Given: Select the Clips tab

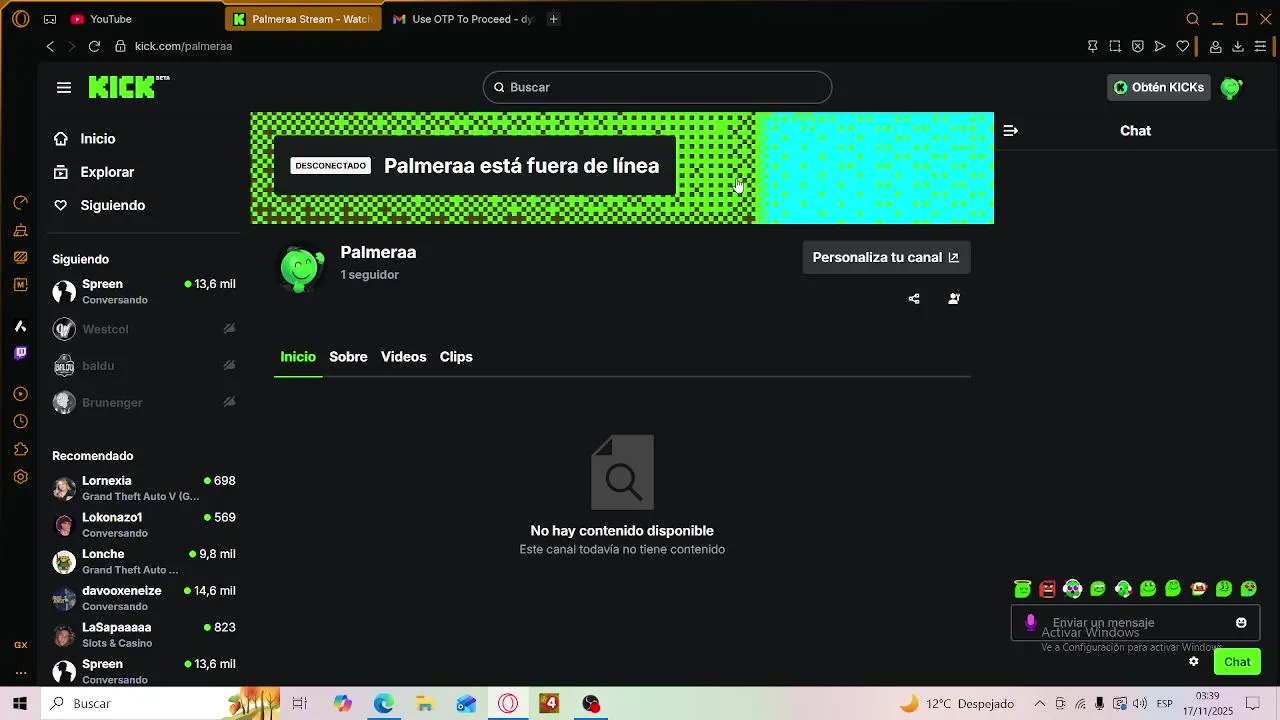Looking at the screenshot, I should pyautogui.click(x=456, y=357).
